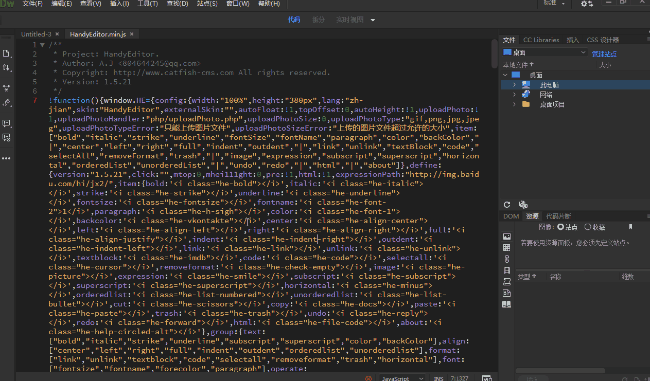Click the get/put files arrows icon
This screenshot has height=381, width=650.
[6, 68]
